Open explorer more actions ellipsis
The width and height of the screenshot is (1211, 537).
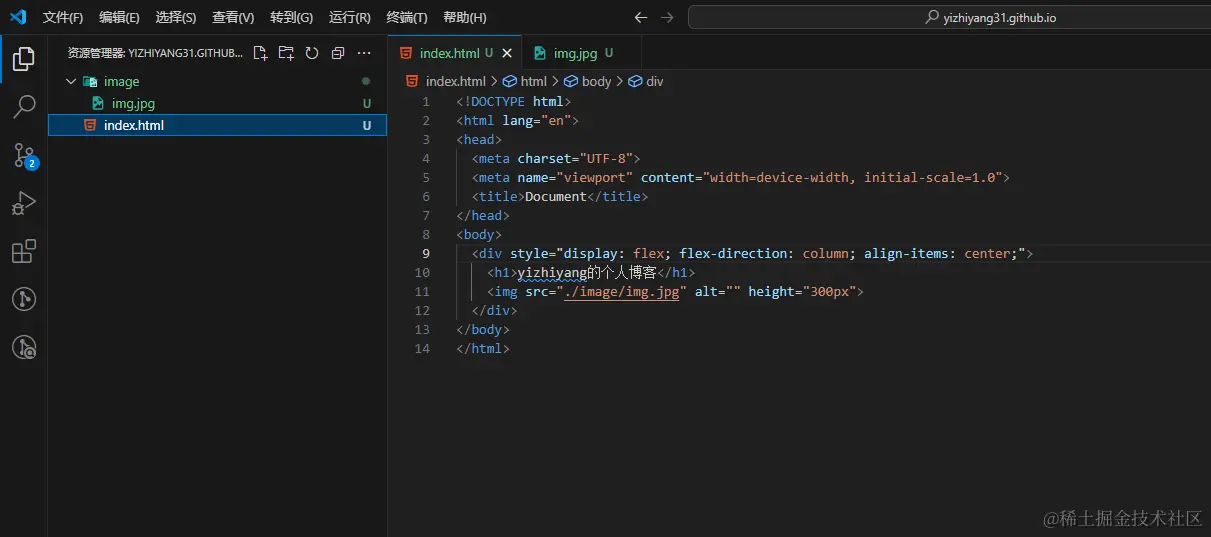click(x=364, y=53)
